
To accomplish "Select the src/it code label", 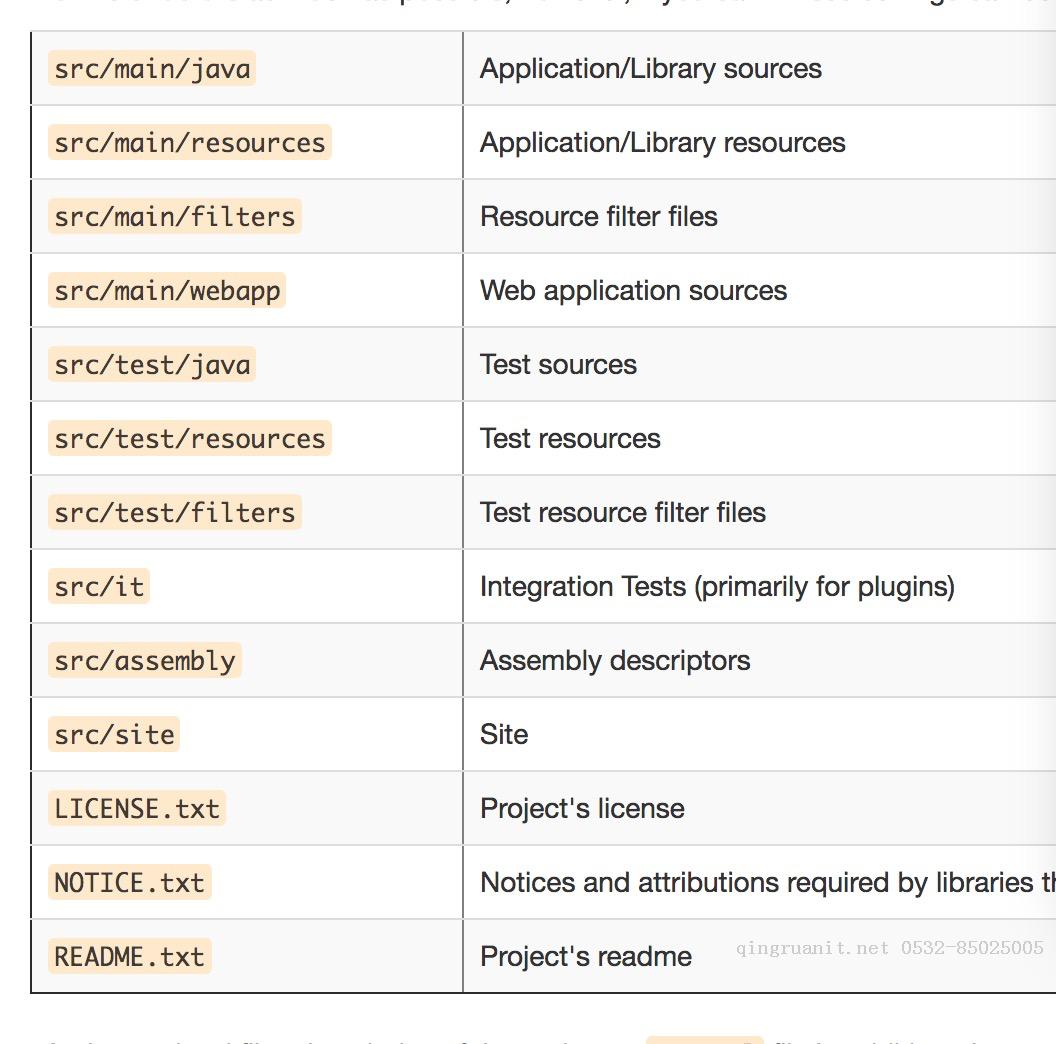I will [x=99, y=587].
